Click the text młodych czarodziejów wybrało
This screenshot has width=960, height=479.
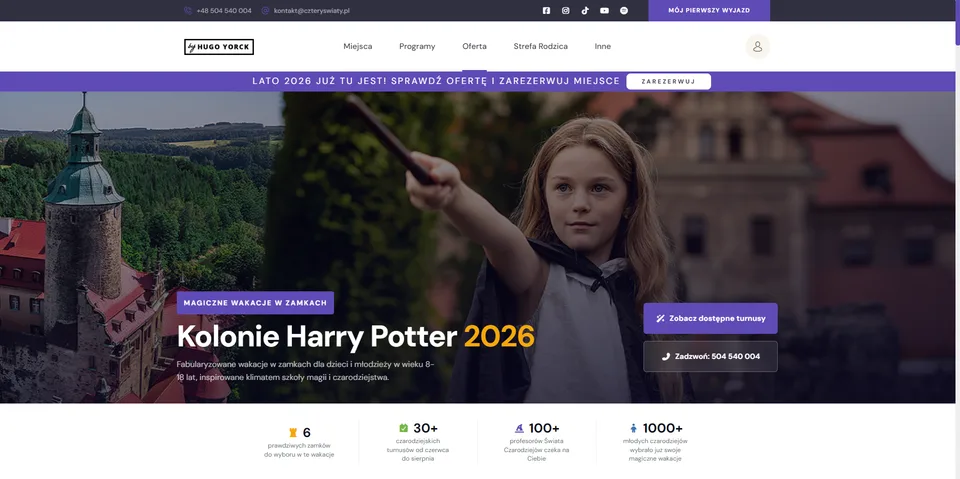coord(655,450)
